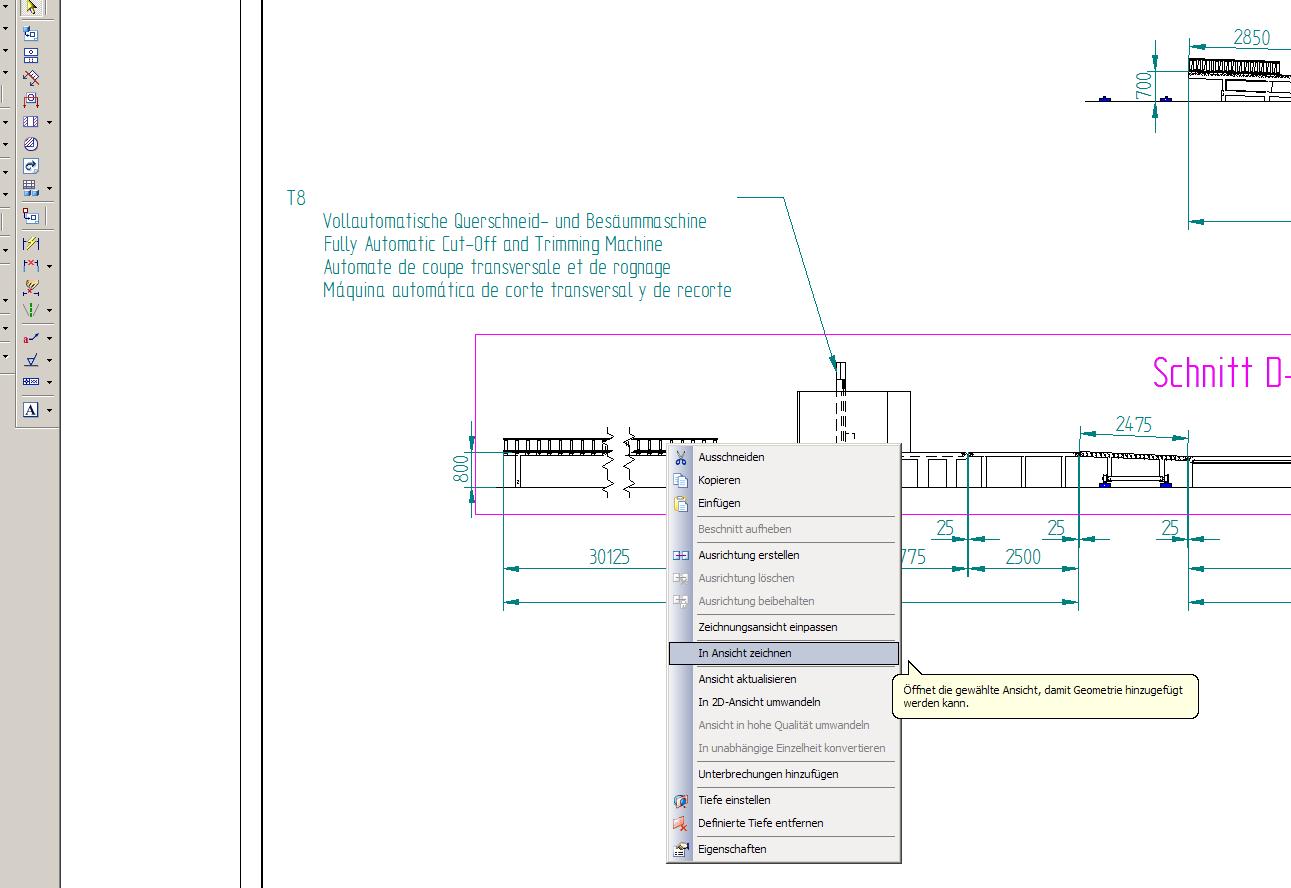Activate the Select arrow tool
Screen dimensions: 1291x888
[x=31, y=7]
